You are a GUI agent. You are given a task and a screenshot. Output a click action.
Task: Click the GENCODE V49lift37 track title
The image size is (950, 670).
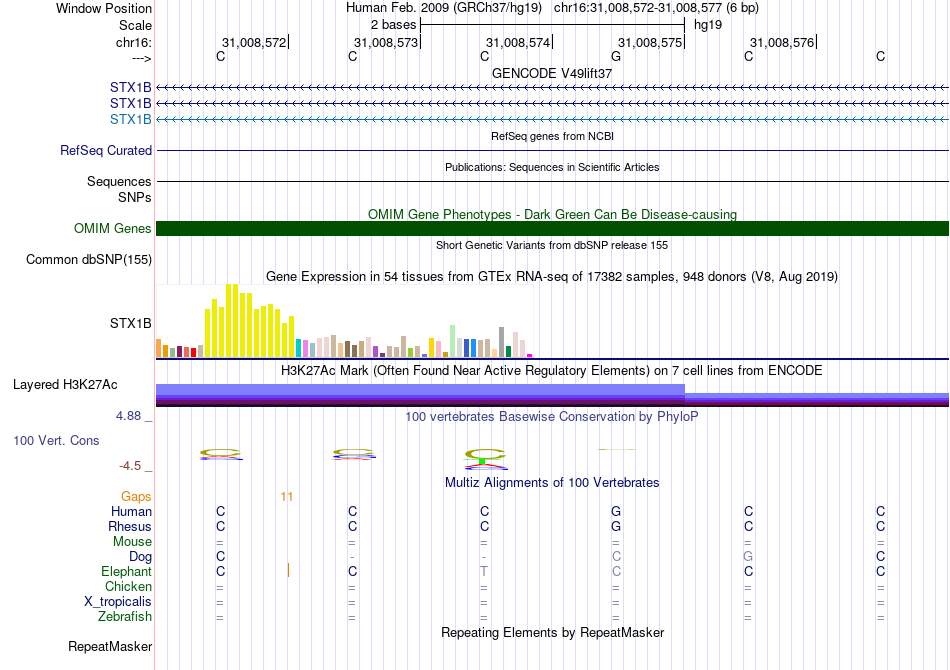[552, 73]
